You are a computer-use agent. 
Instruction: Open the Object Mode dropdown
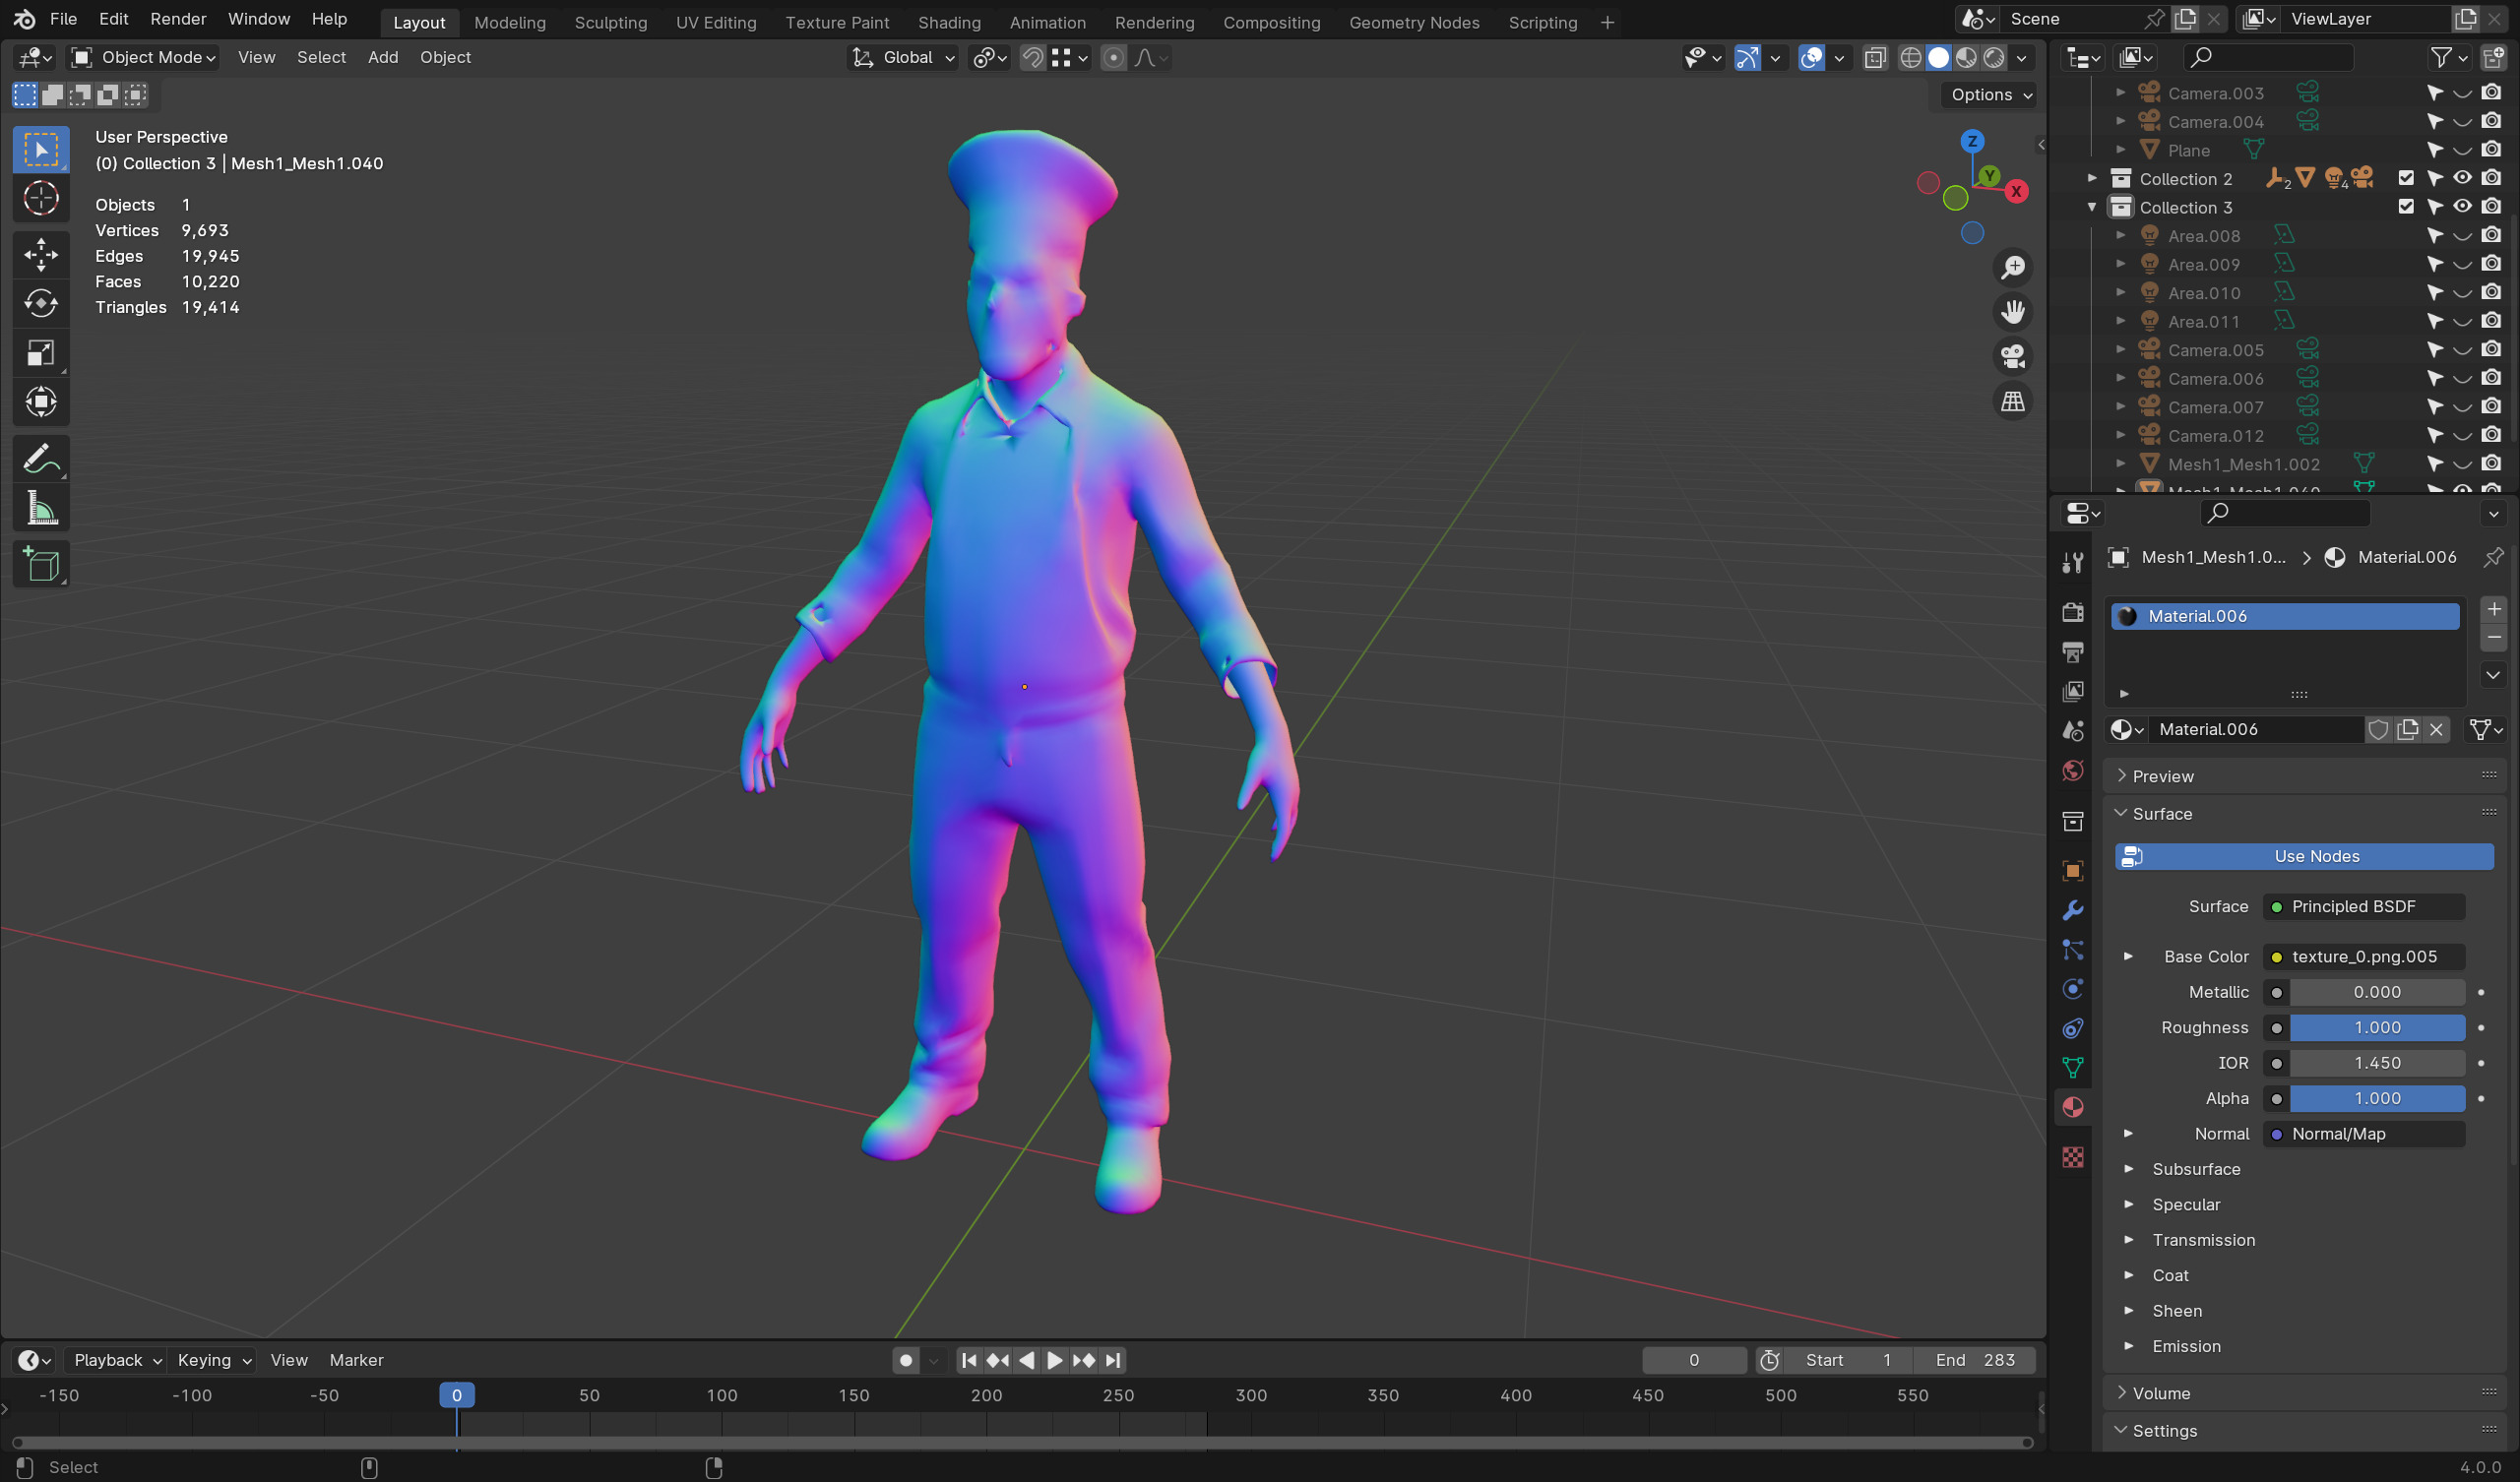point(143,58)
